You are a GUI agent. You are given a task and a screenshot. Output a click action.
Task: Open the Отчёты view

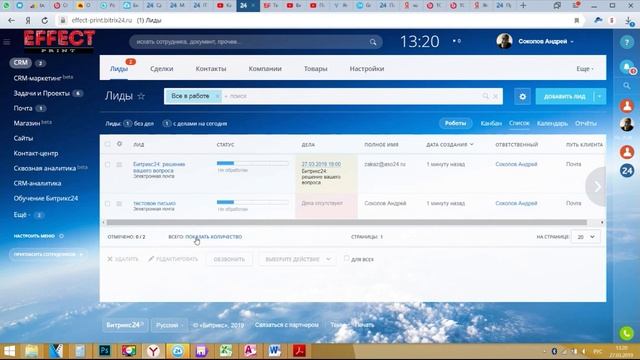coord(586,123)
